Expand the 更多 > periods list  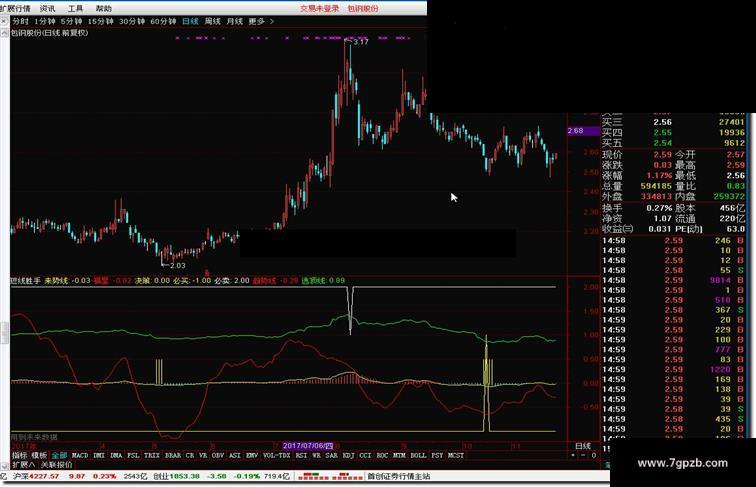click(261, 22)
